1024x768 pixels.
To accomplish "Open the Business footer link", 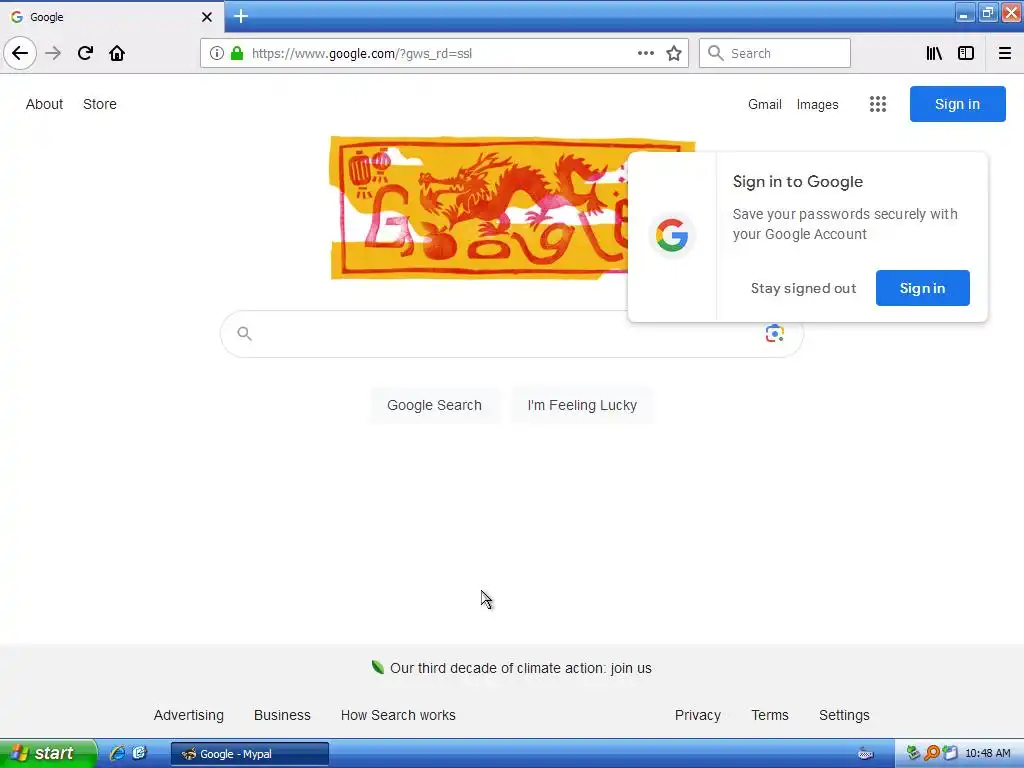I will (282, 715).
